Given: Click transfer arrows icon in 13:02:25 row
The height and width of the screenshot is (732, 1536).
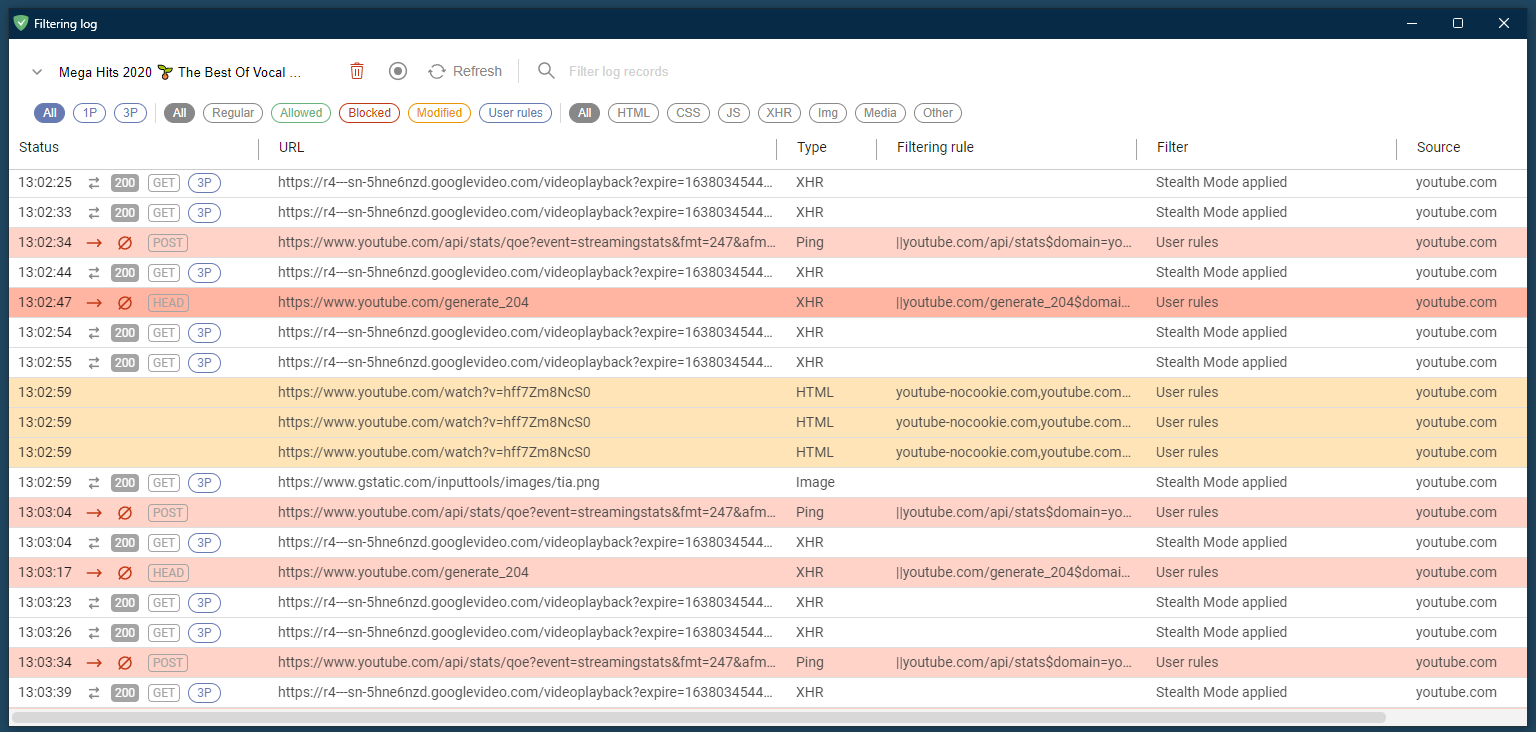Looking at the screenshot, I should click(94, 183).
